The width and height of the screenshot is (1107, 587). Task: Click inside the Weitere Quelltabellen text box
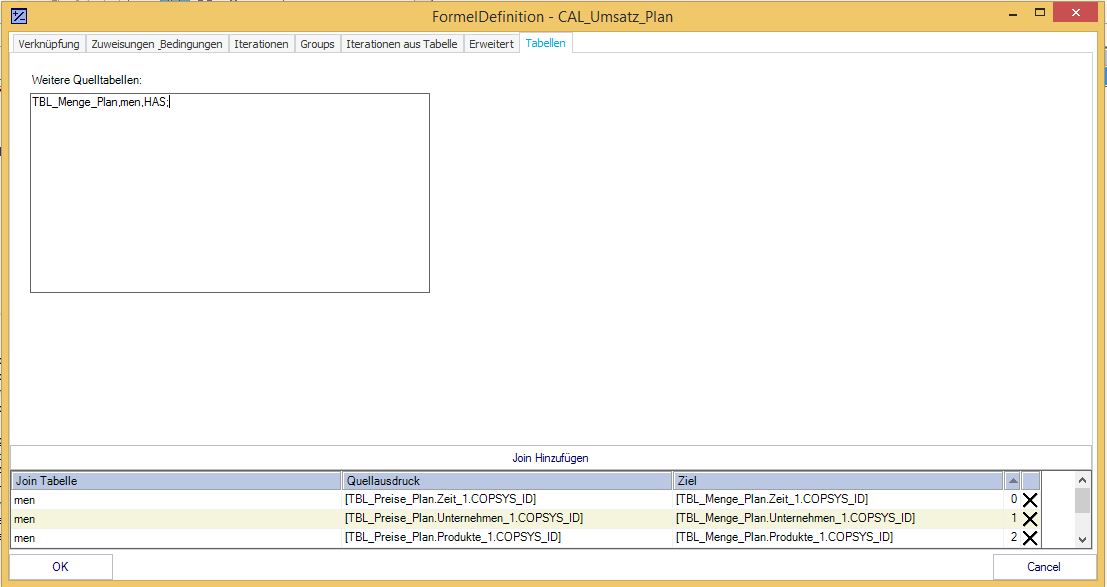tap(230, 193)
